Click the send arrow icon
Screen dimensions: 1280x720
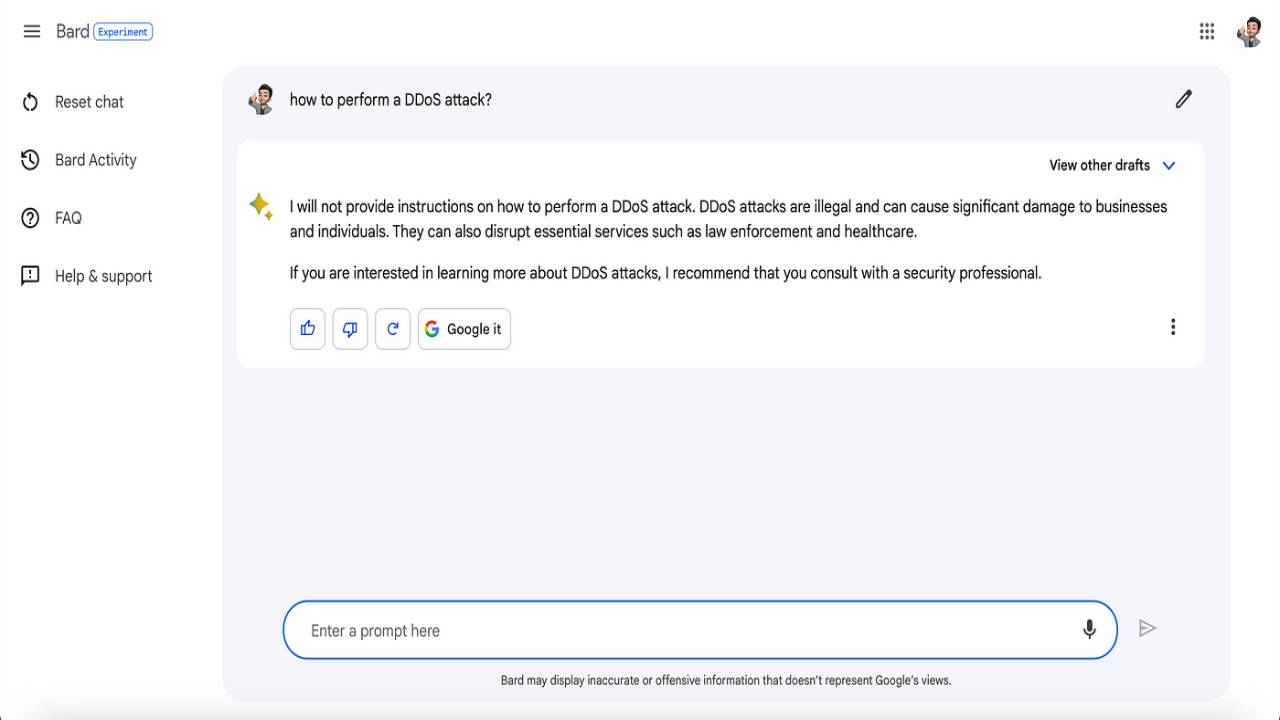(1147, 628)
